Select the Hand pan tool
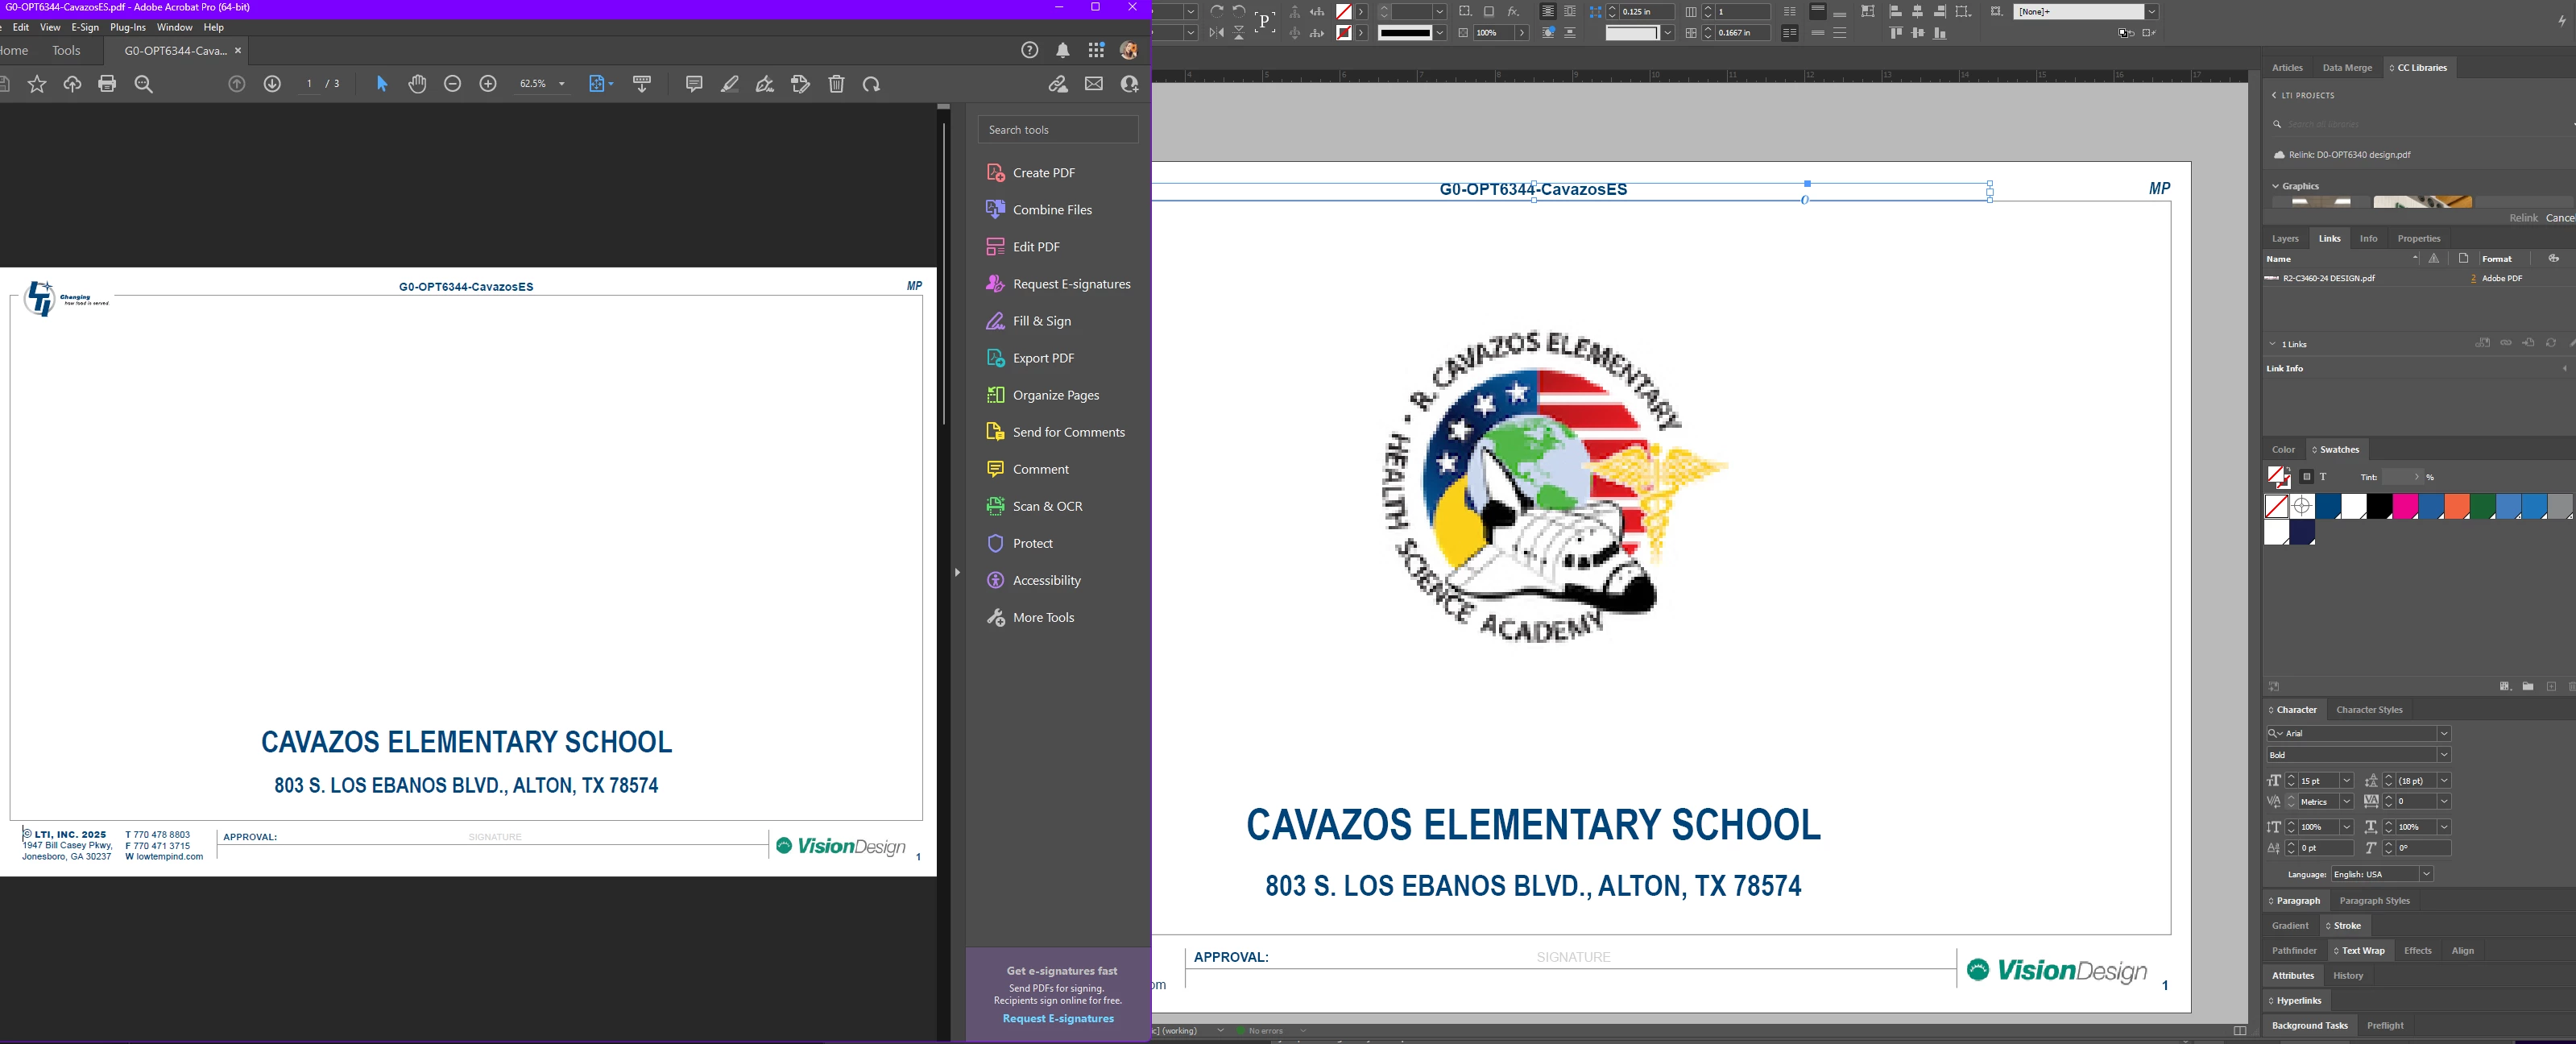2576x1044 pixels. [x=417, y=84]
